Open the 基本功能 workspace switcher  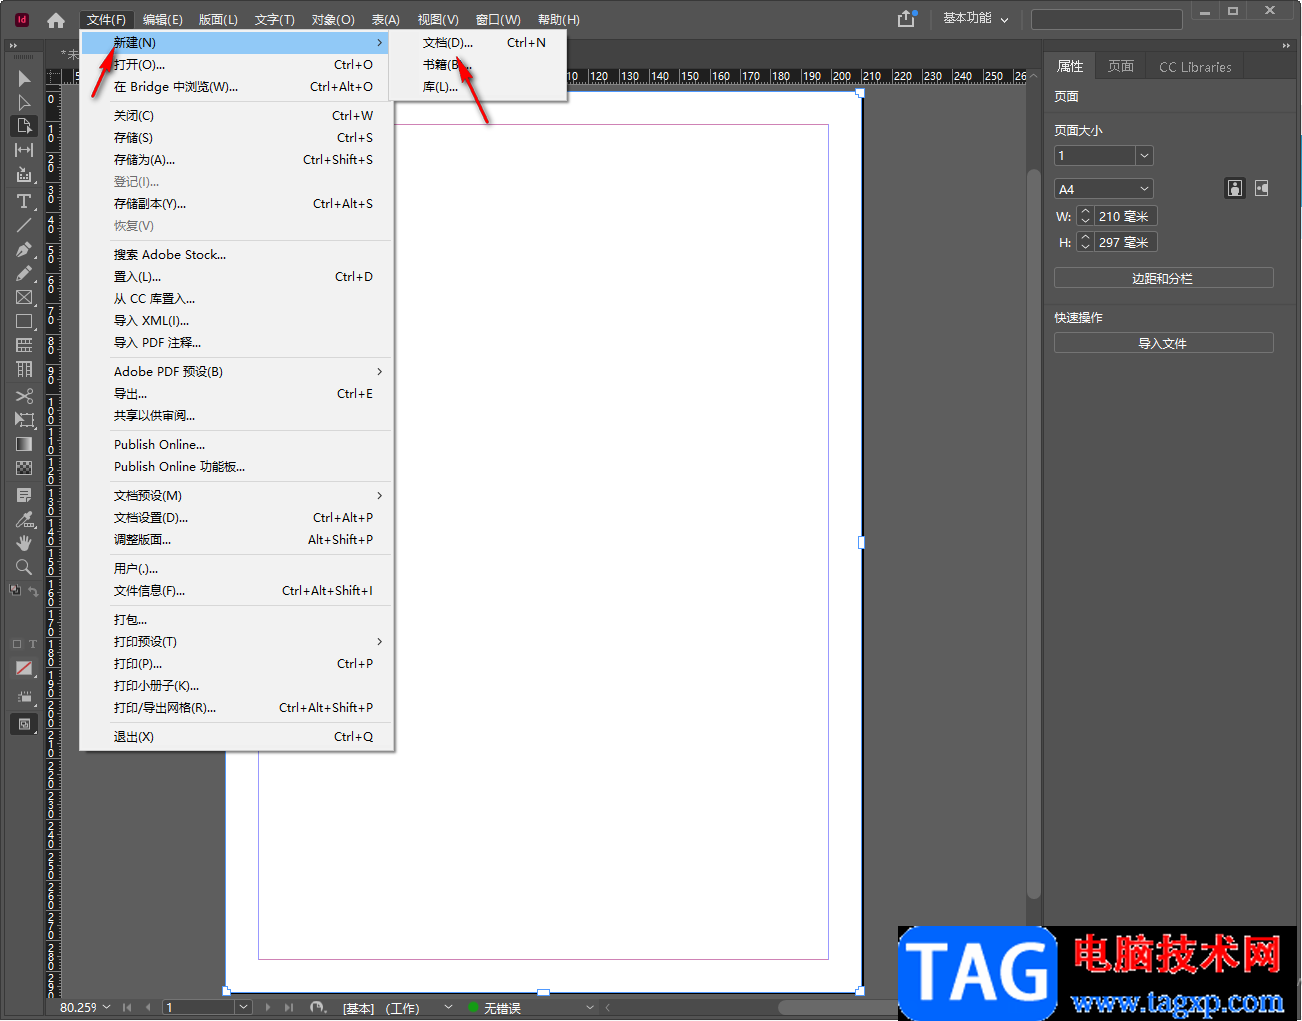[x=976, y=18]
